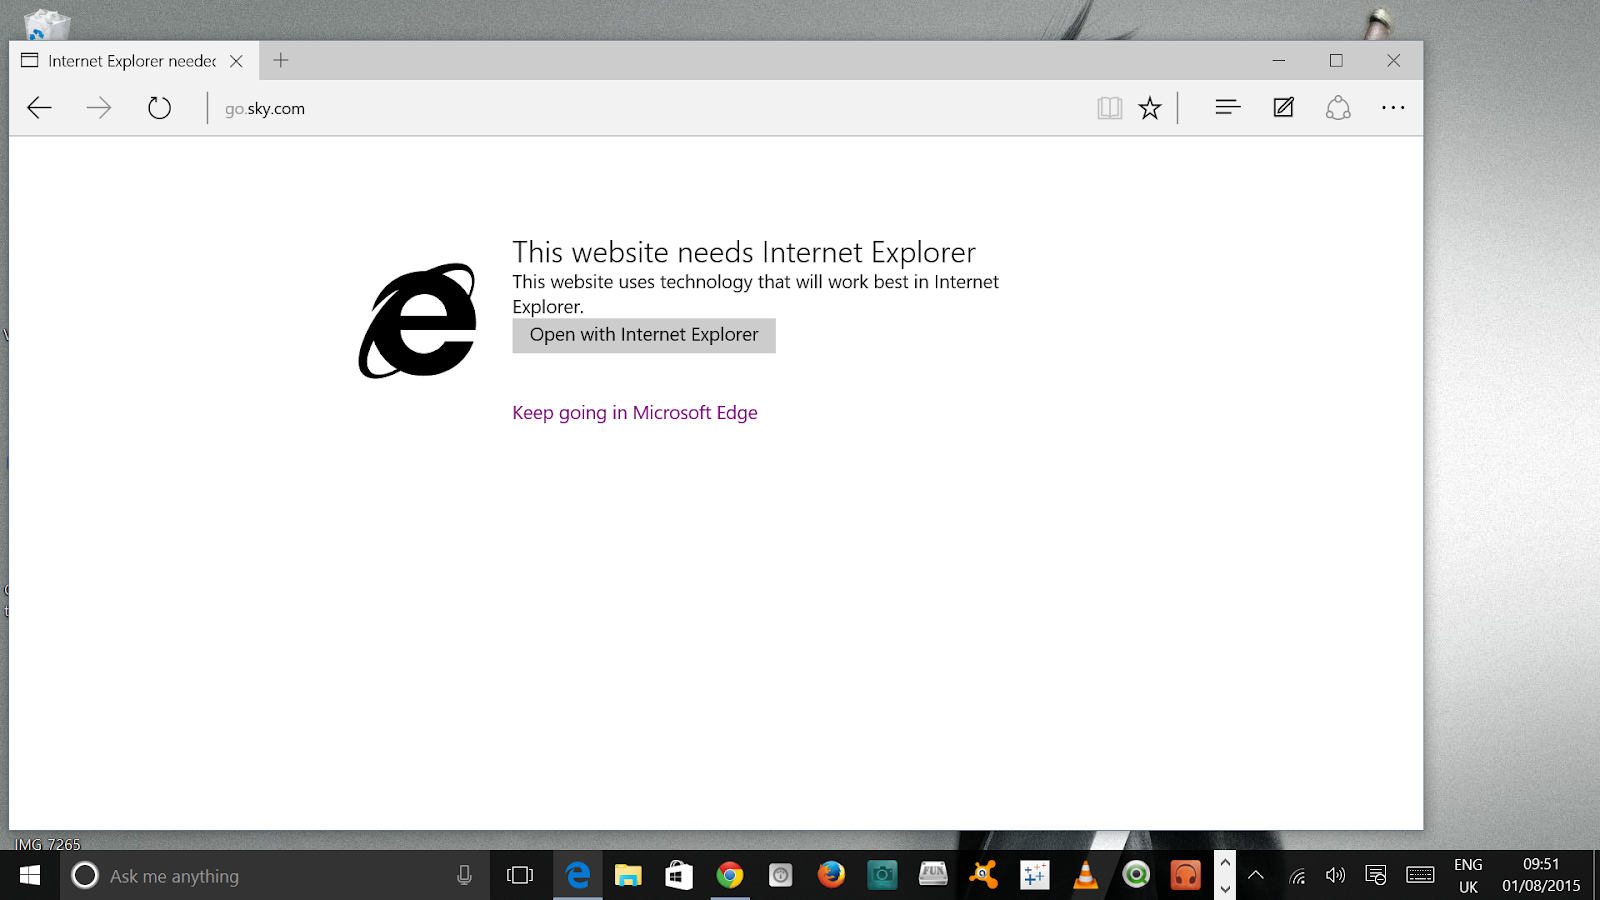Open the FUN drive taskbar icon
The height and width of the screenshot is (900, 1600).
[x=933, y=876]
